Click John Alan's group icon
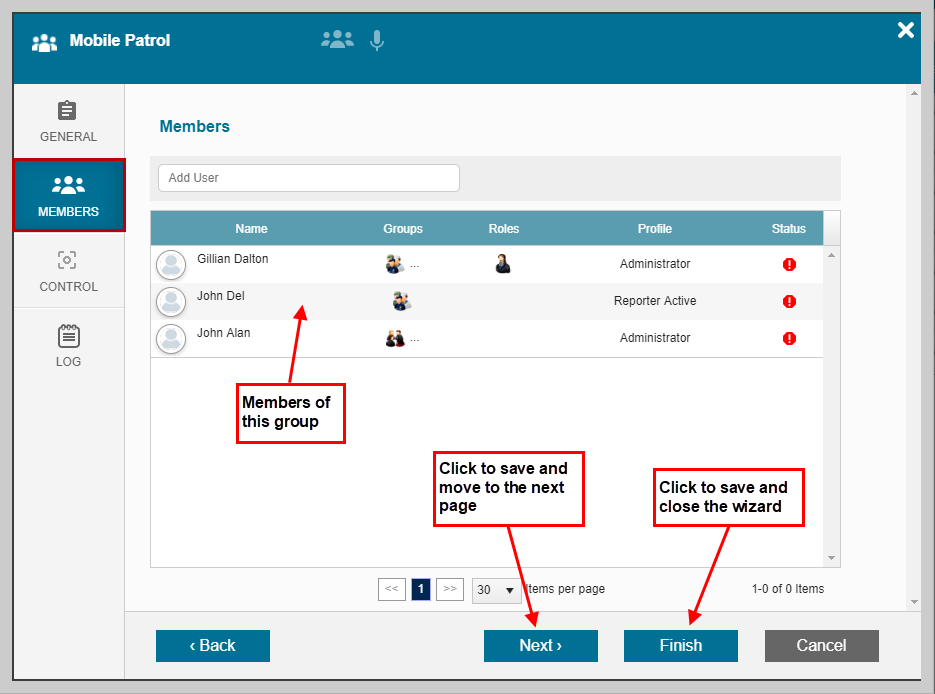 395,339
